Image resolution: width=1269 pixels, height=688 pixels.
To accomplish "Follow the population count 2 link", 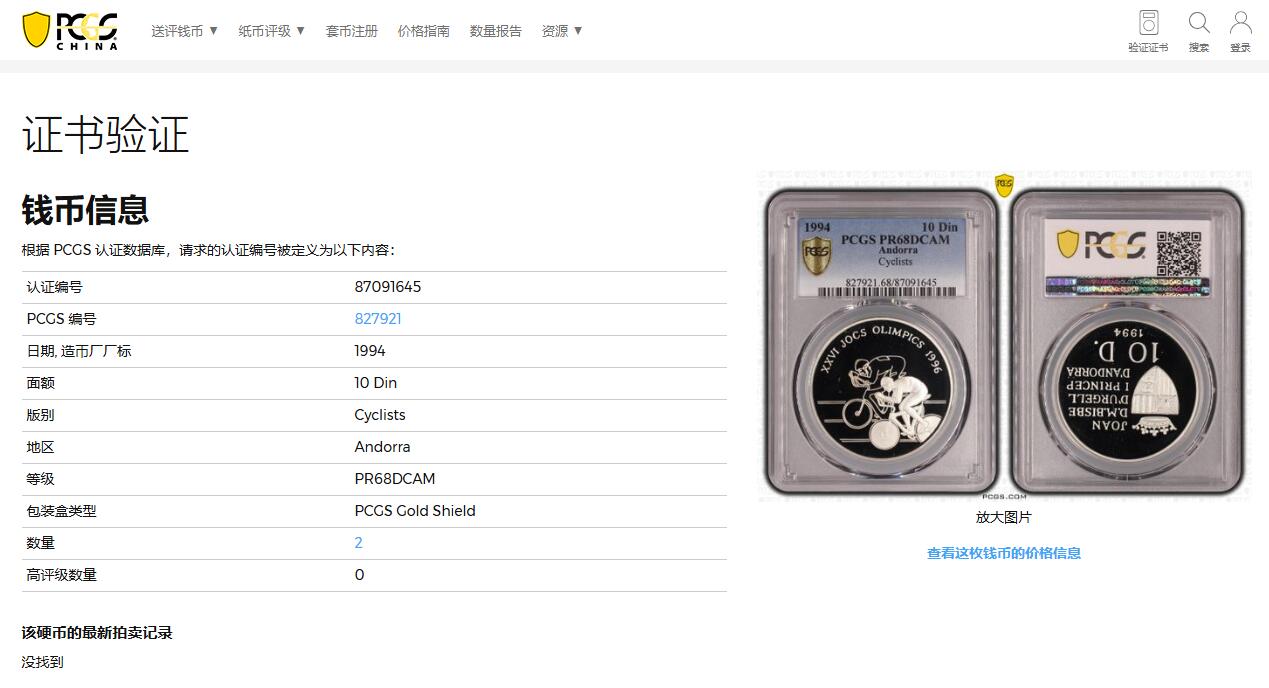I will point(358,543).
